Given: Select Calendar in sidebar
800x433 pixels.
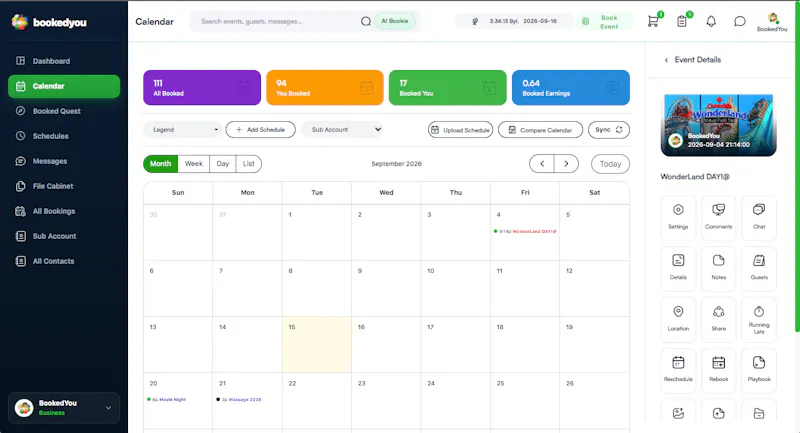Looking at the screenshot, I should [64, 86].
